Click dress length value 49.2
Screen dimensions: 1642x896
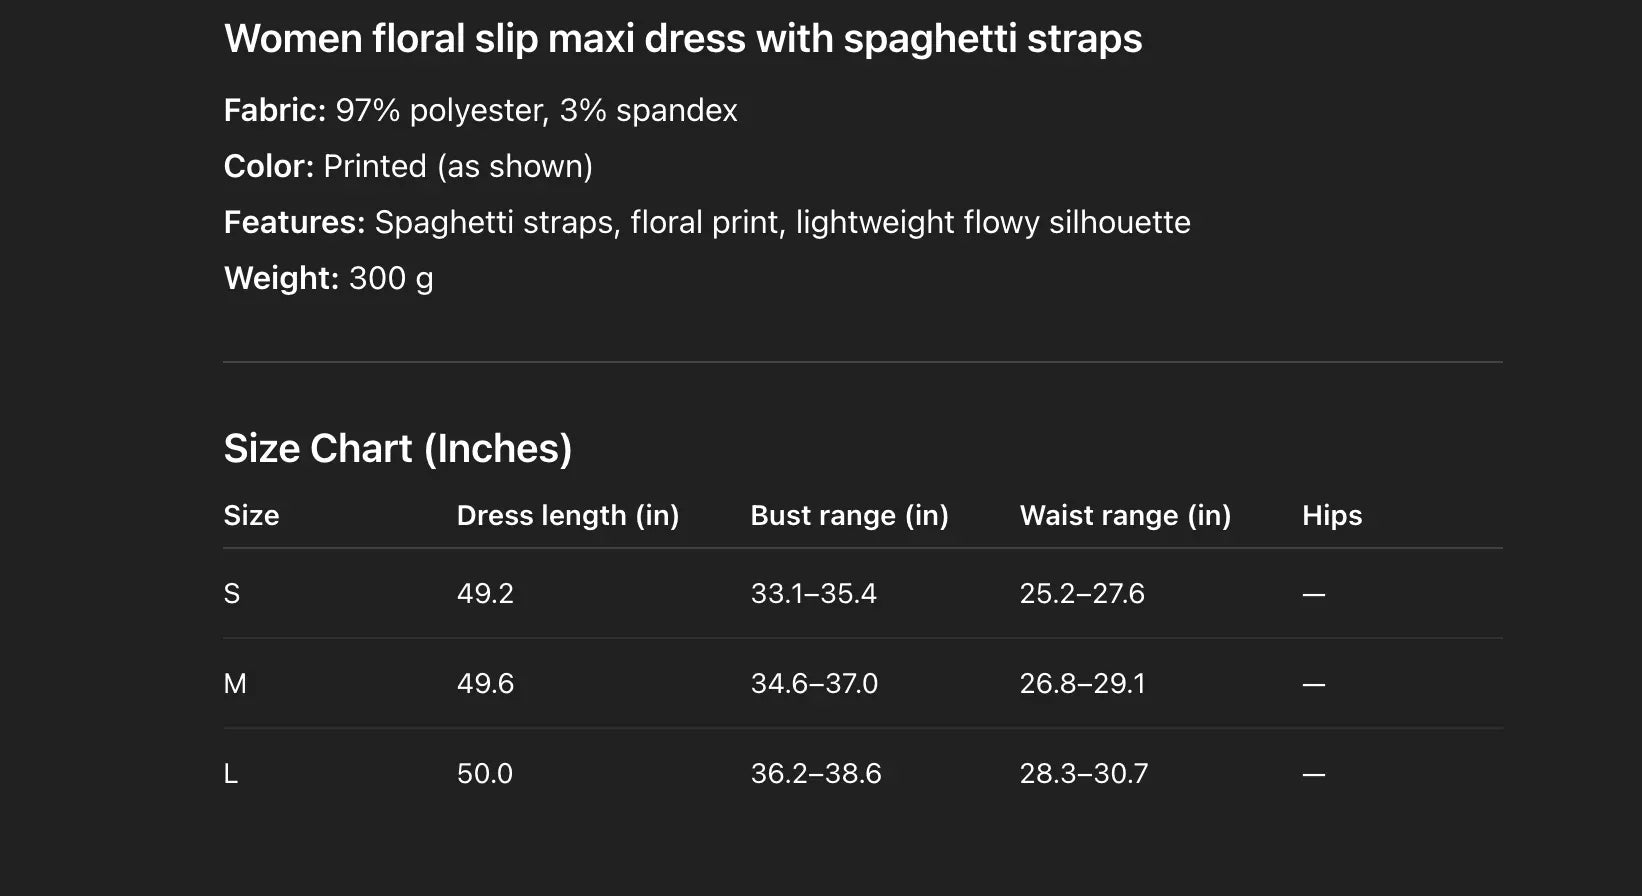pos(485,594)
